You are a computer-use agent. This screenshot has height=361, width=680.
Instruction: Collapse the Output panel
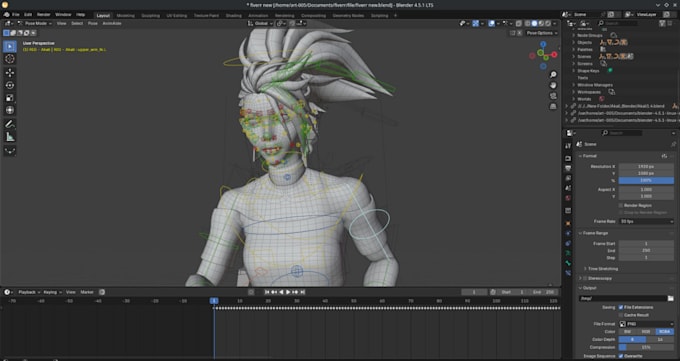[580, 288]
